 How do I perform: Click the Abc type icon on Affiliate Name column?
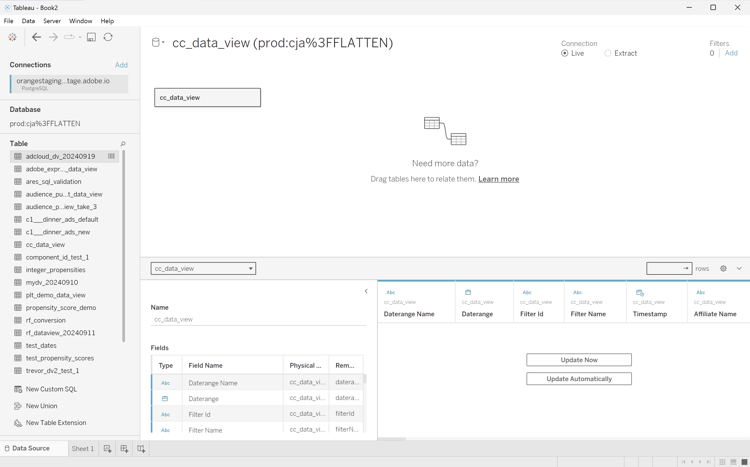click(x=701, y=292)
